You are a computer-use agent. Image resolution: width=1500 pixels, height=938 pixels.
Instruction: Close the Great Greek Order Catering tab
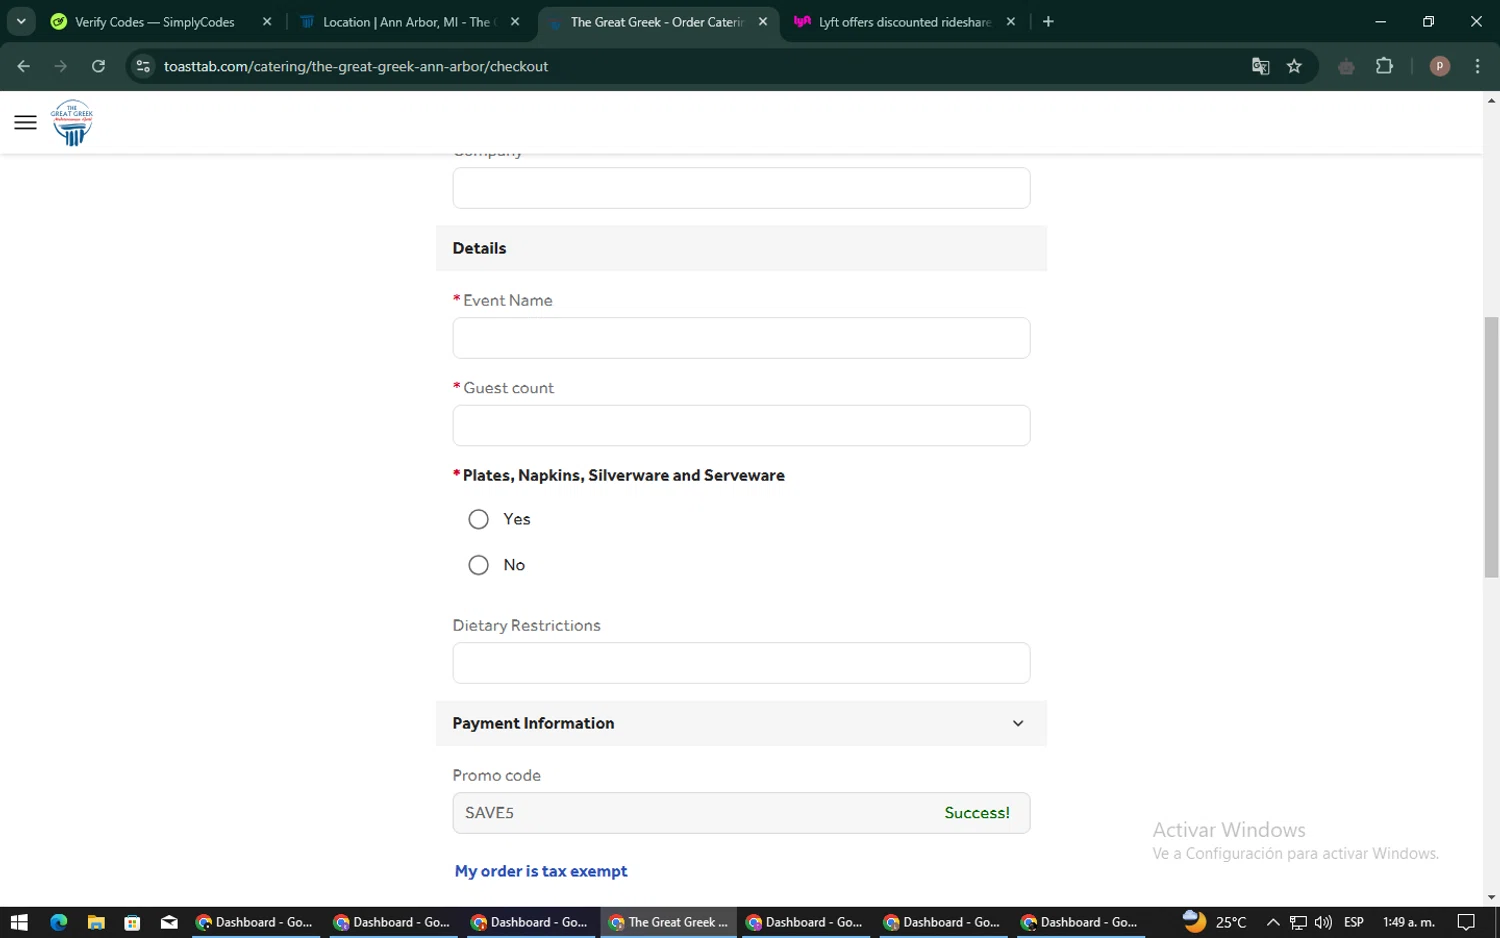(x=763, y=22)
